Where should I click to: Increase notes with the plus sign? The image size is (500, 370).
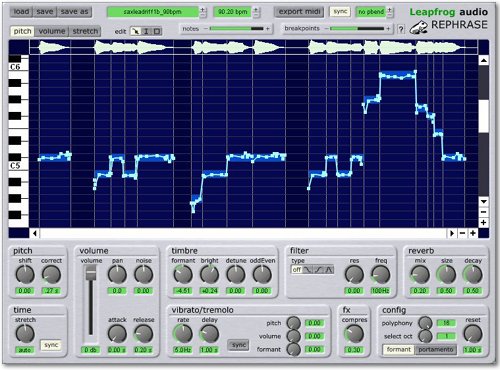[267, 29]
